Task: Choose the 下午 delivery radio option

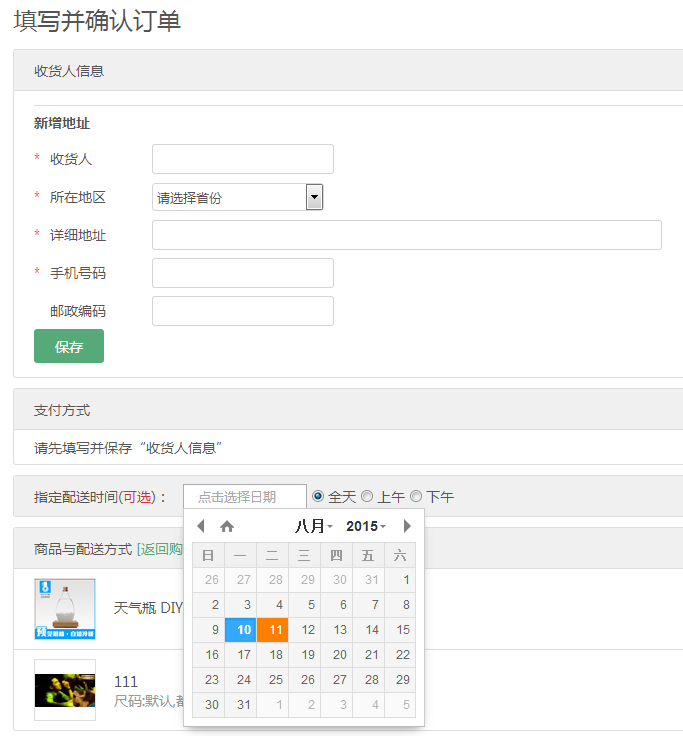Action: 416,496
